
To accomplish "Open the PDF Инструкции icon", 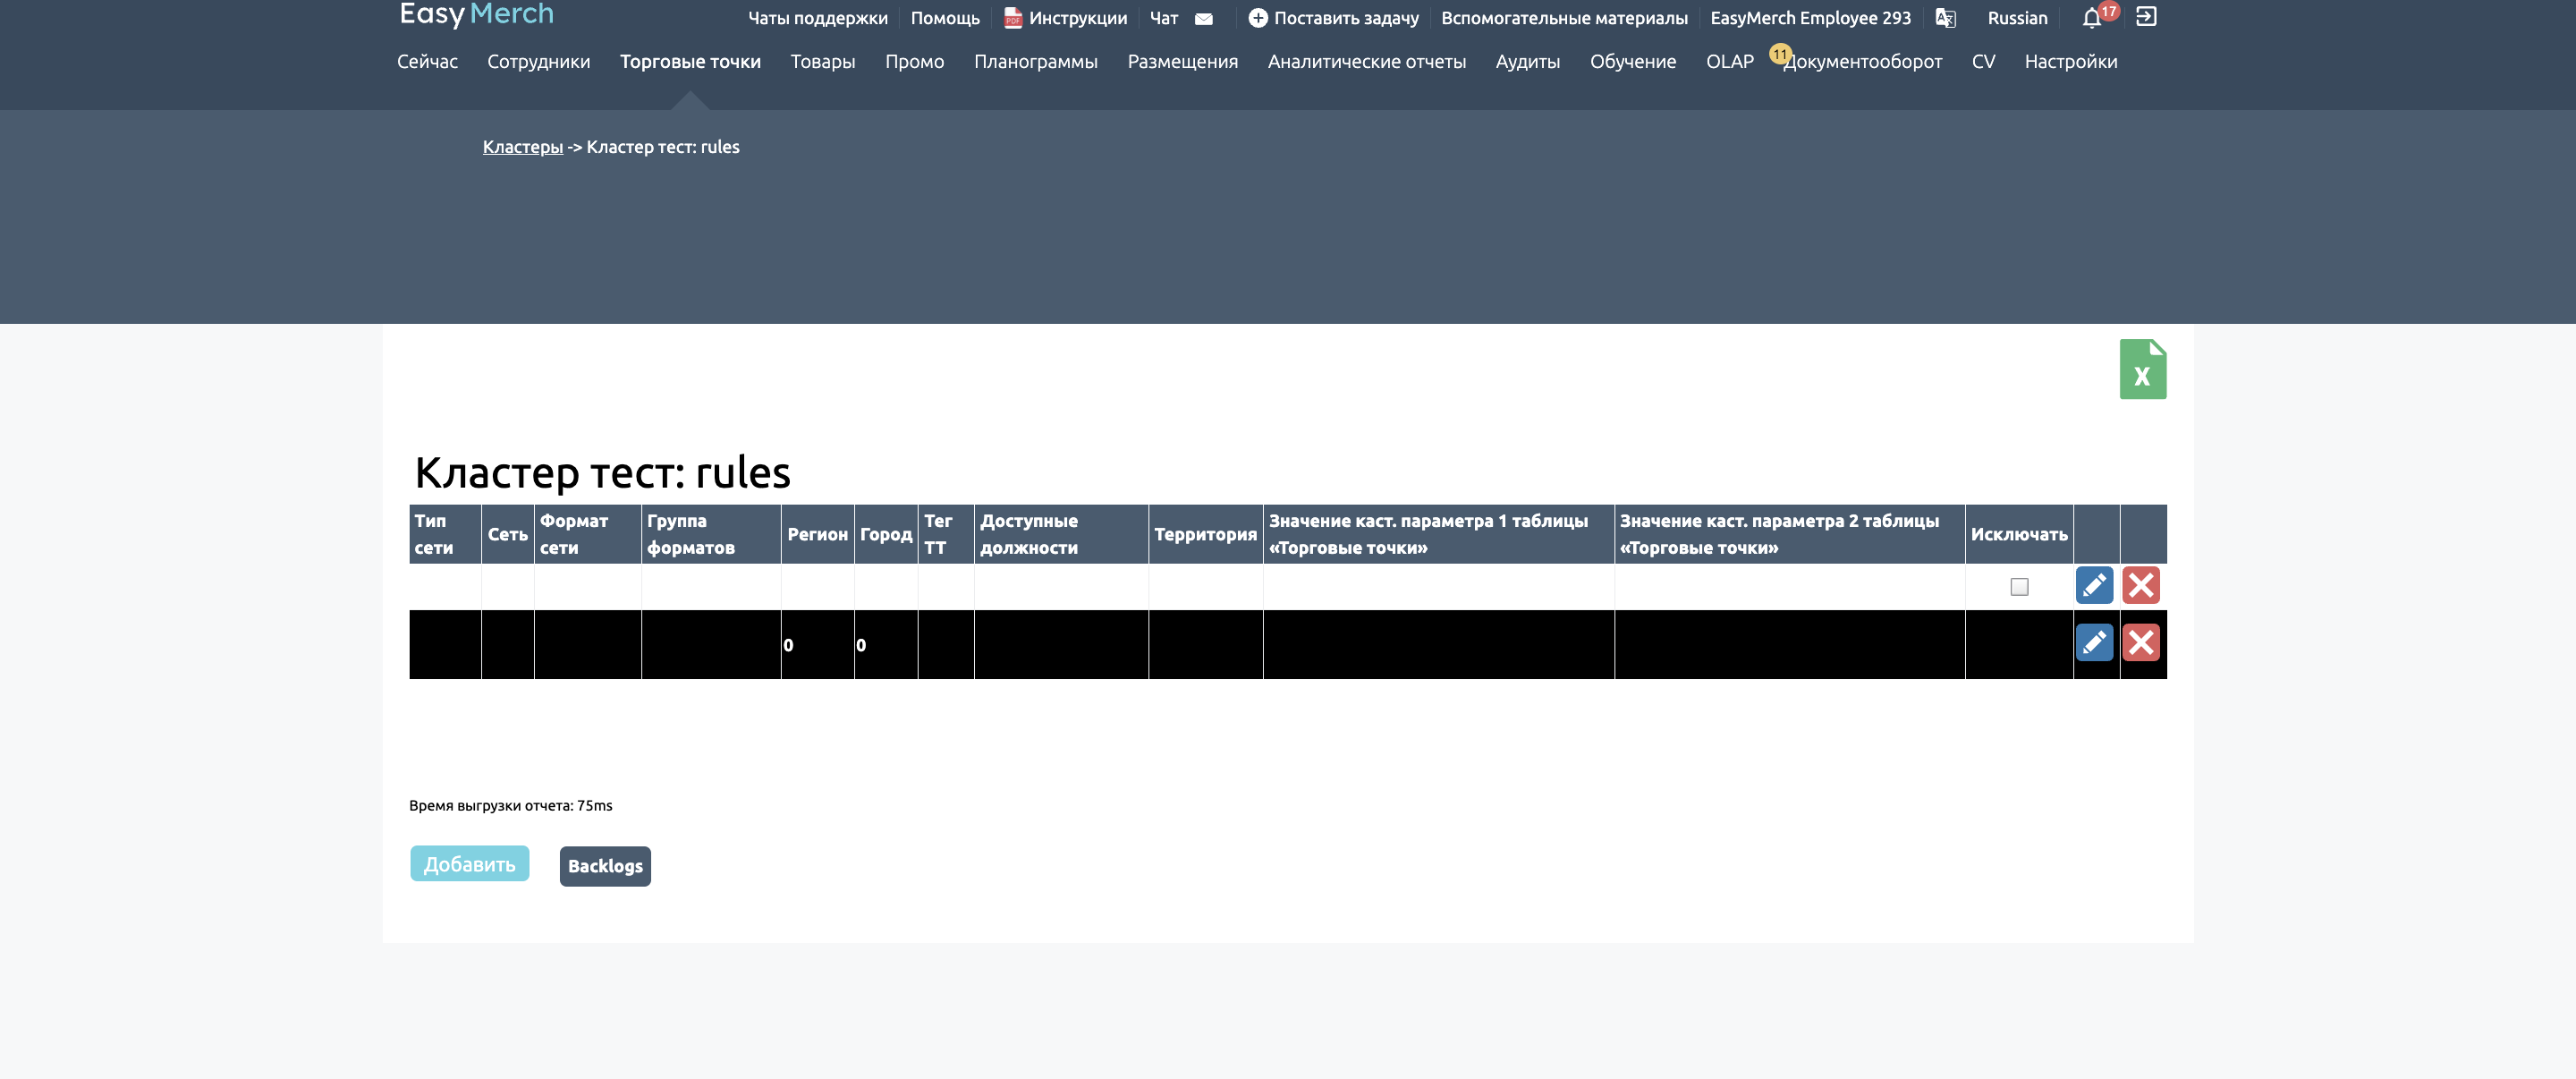I will click(x=1012, y=18).
